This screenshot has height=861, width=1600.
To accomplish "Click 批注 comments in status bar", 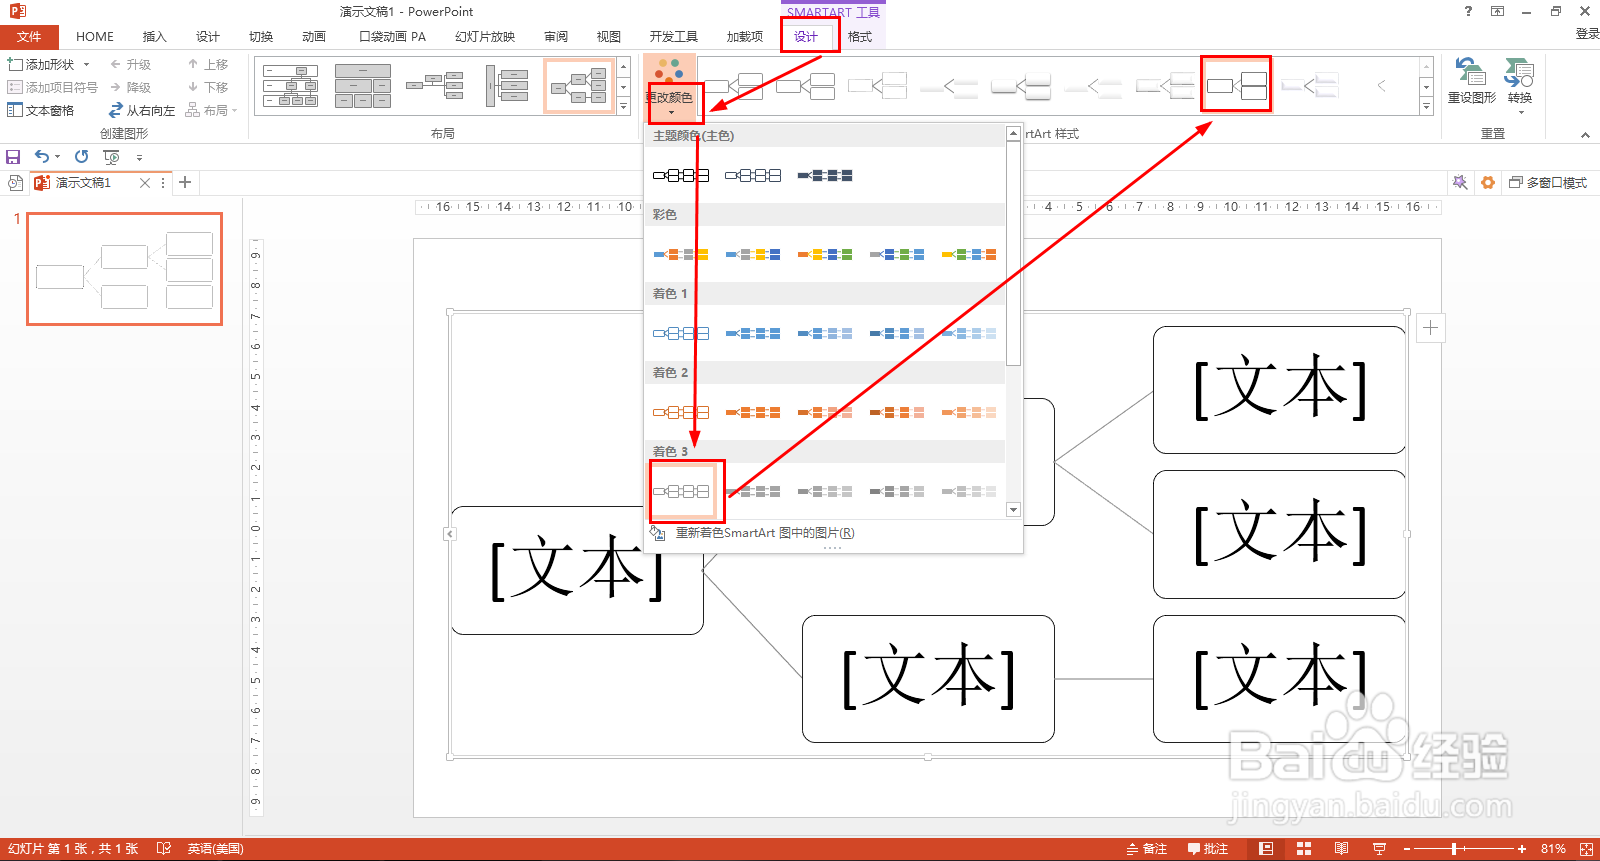I will tap(1208, 849).
